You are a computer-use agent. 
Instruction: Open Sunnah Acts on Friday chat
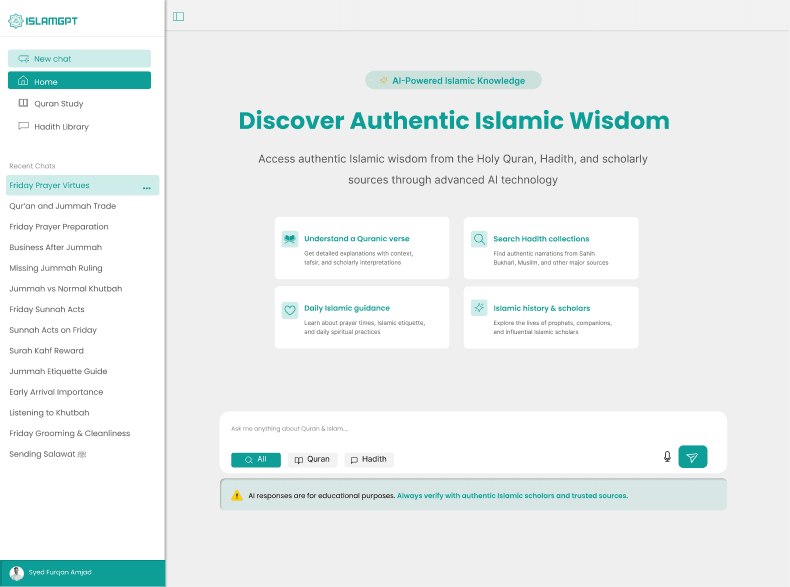[53, 330]
